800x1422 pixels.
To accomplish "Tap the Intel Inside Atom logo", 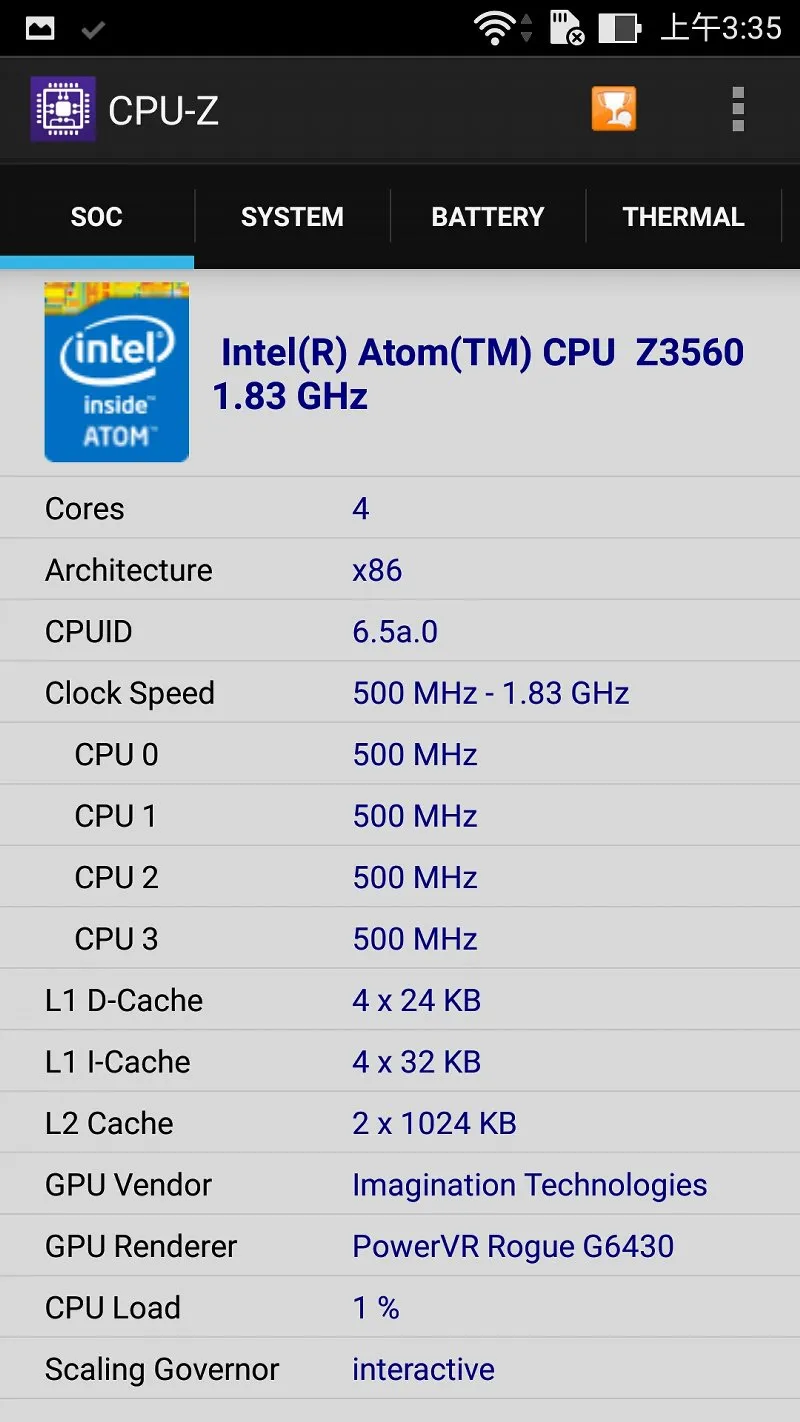I will (x=116, y=372).
